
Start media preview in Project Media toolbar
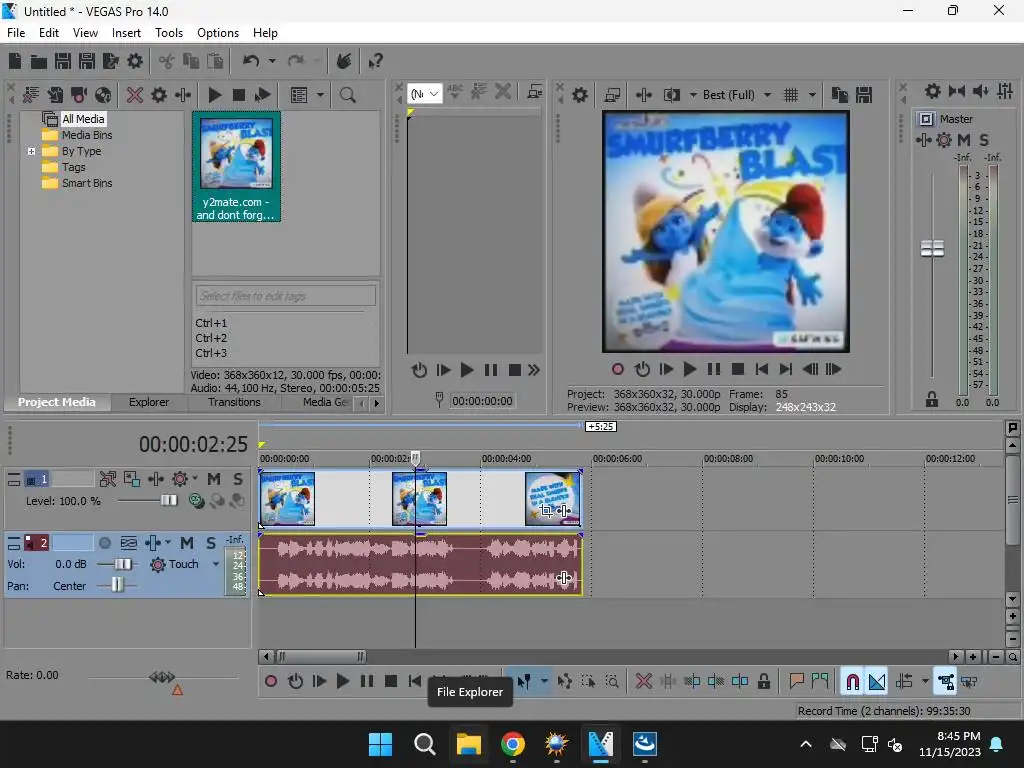coord(215,95)
